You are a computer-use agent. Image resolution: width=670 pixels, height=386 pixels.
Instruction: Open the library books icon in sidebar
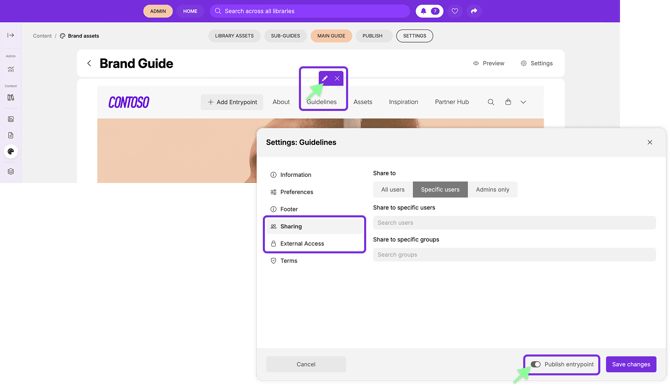(x=11, y=97)
